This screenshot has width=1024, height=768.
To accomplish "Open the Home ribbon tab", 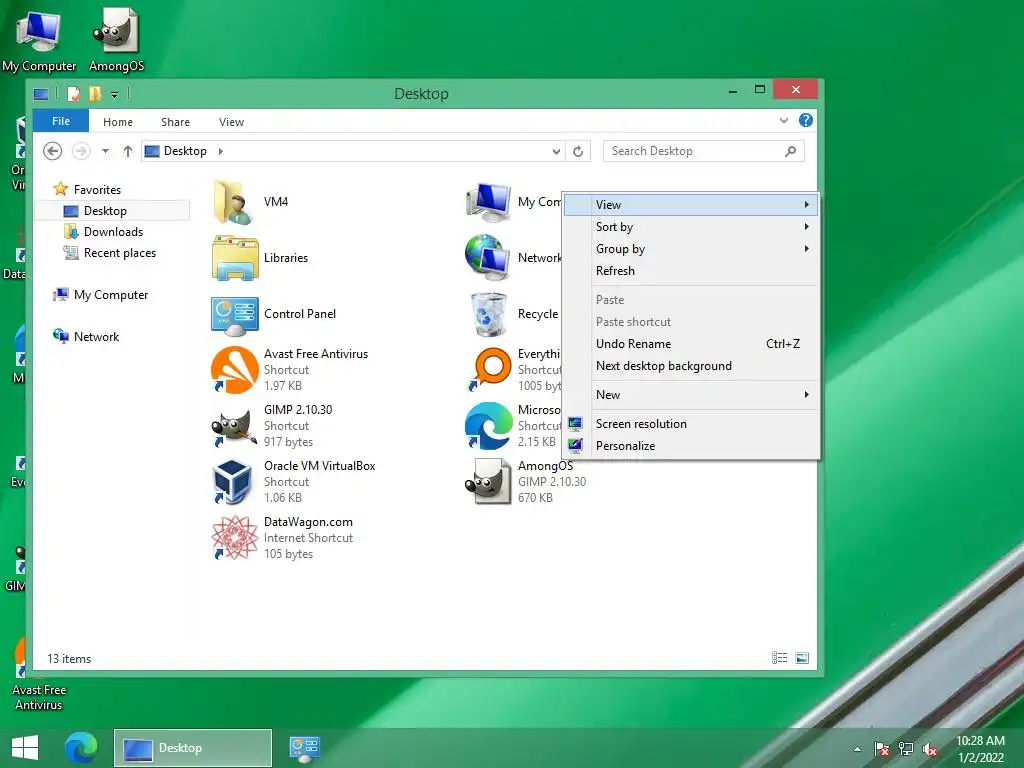I will [118, 122].
